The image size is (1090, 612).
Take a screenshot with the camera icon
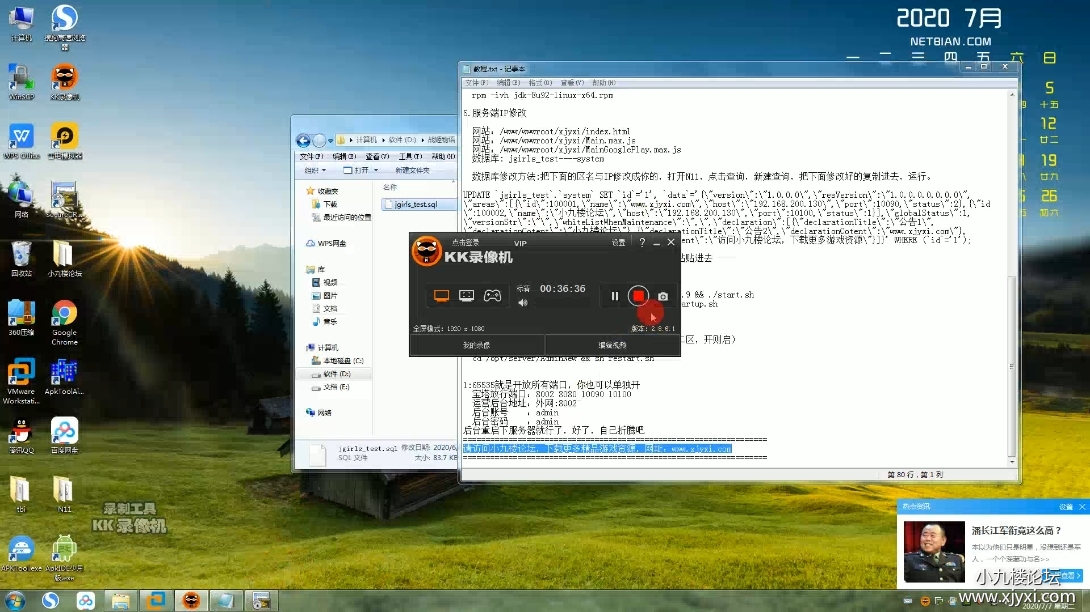point(662,296)
